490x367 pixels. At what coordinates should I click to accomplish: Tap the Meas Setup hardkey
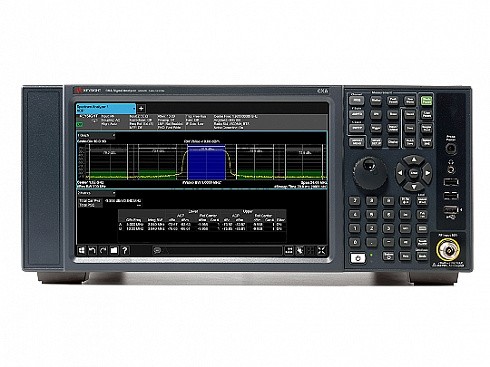376,142
